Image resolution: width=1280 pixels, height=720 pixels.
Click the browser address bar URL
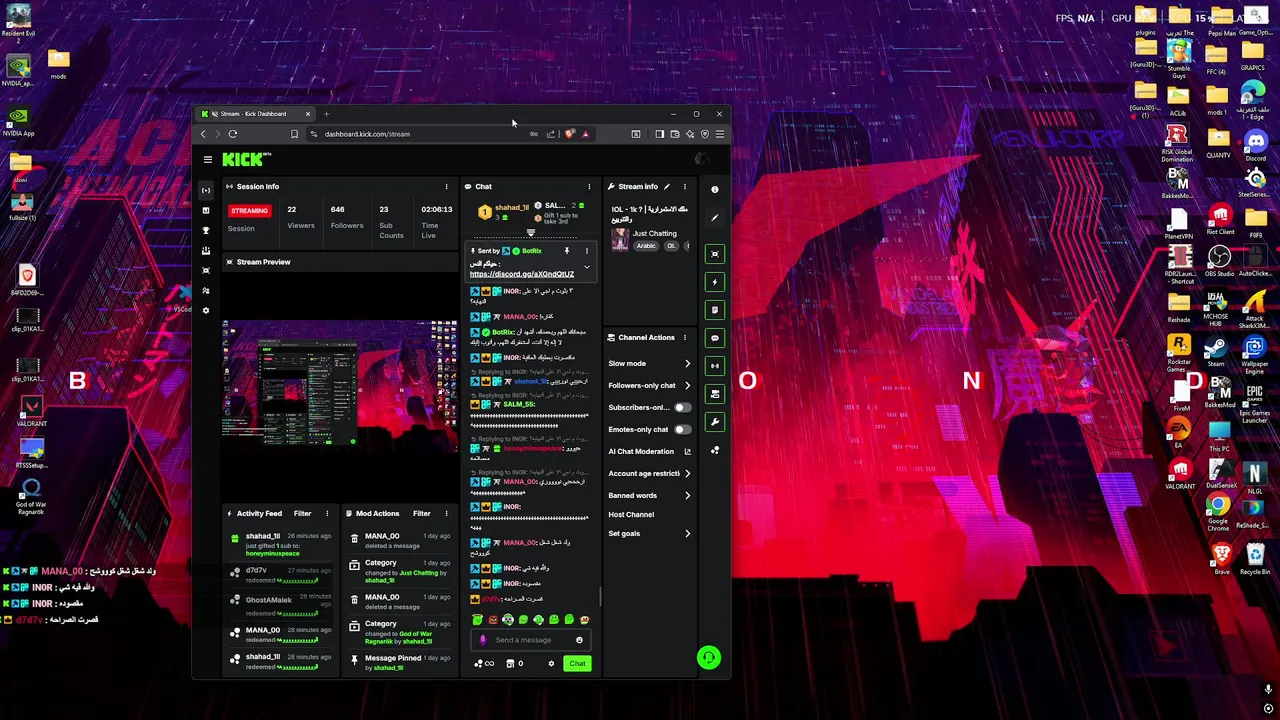(367, 134)
